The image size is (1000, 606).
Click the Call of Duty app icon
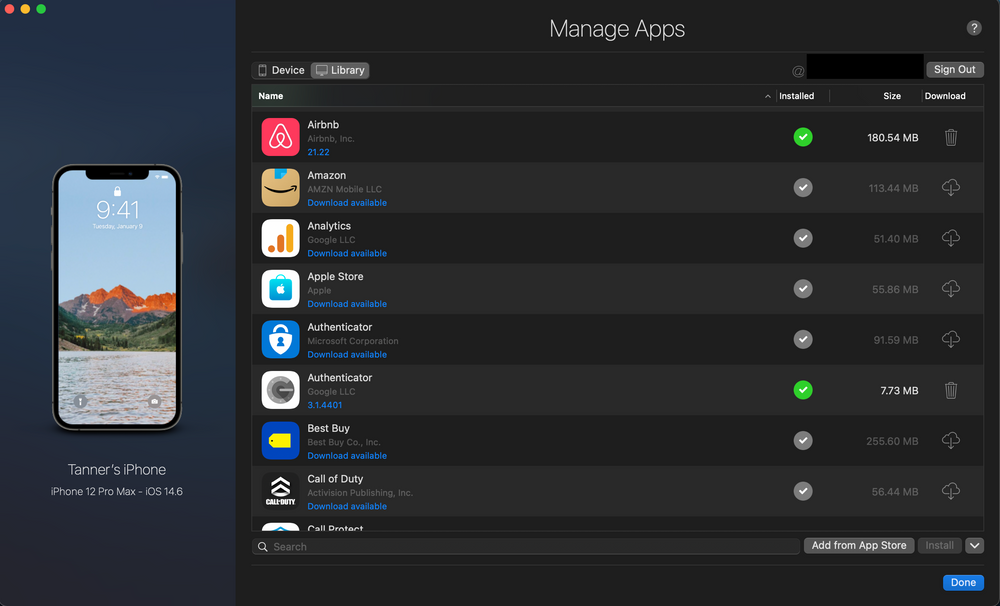click(x=281, y=491)
